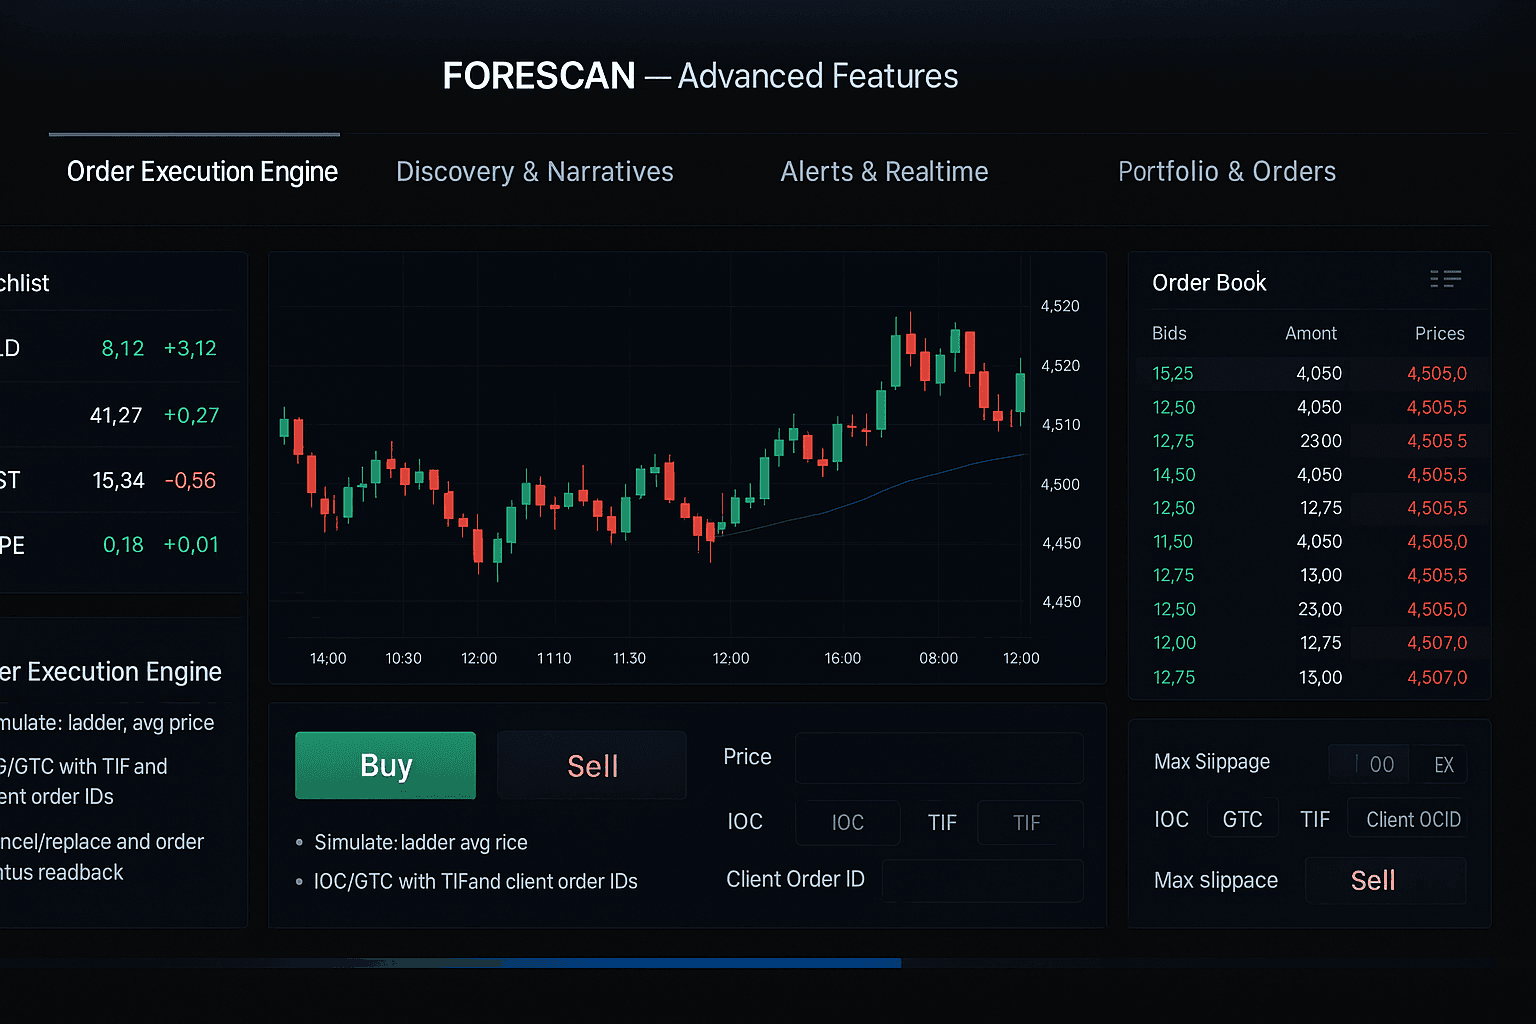
Task: Select the GTC option in the slippage panel
Action: coord(1242,819)
